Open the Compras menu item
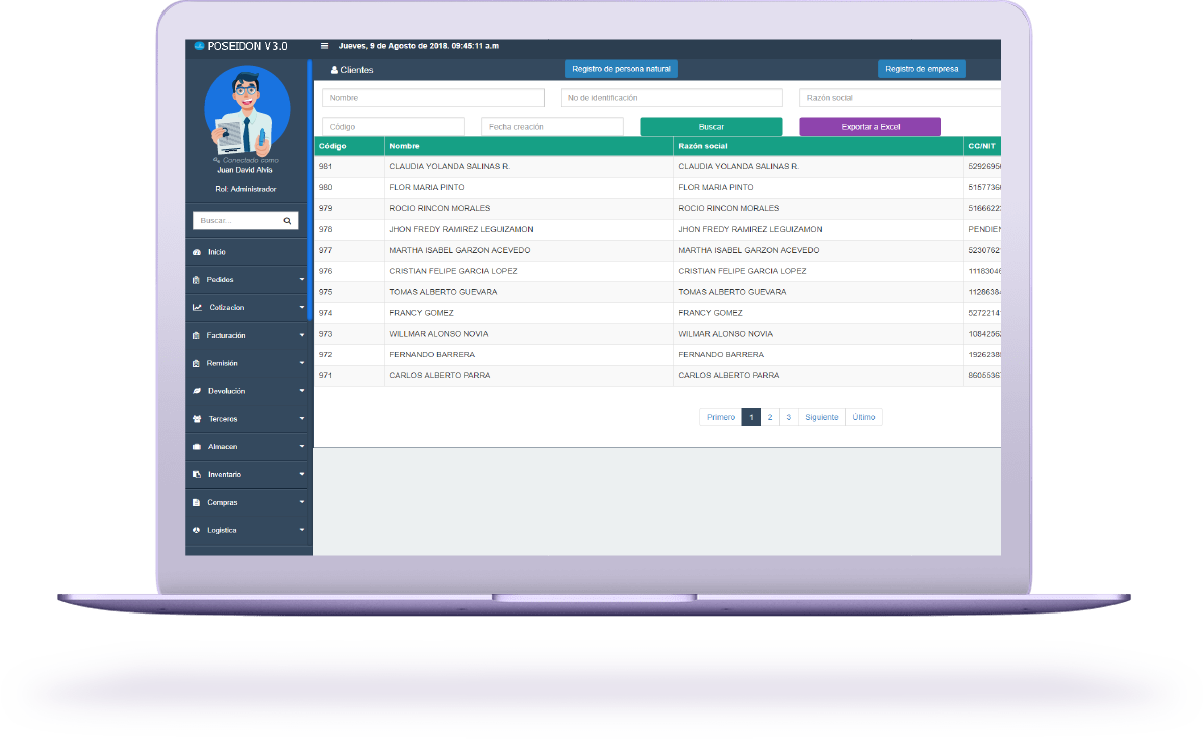The image size is (1204, 739). pos(222,502)
